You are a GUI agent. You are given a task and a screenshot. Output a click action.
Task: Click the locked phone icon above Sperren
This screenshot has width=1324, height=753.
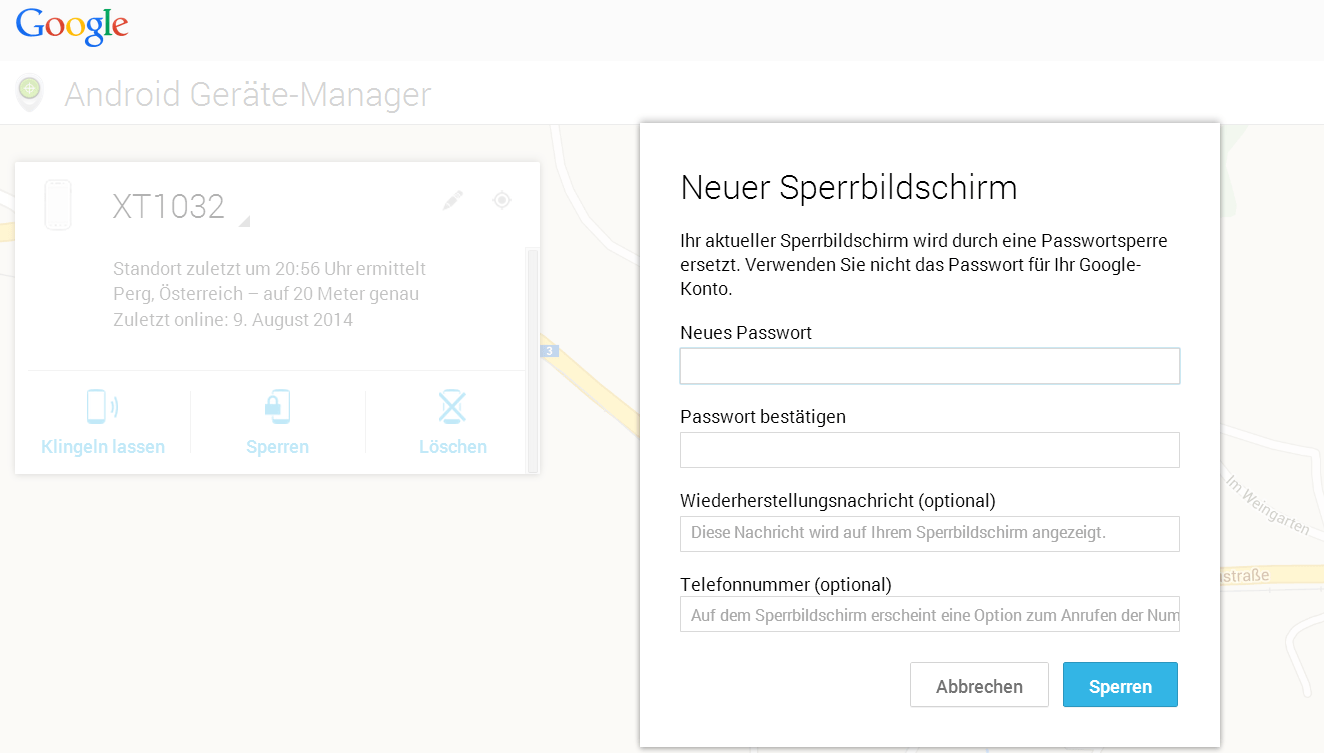pos(277,407)
